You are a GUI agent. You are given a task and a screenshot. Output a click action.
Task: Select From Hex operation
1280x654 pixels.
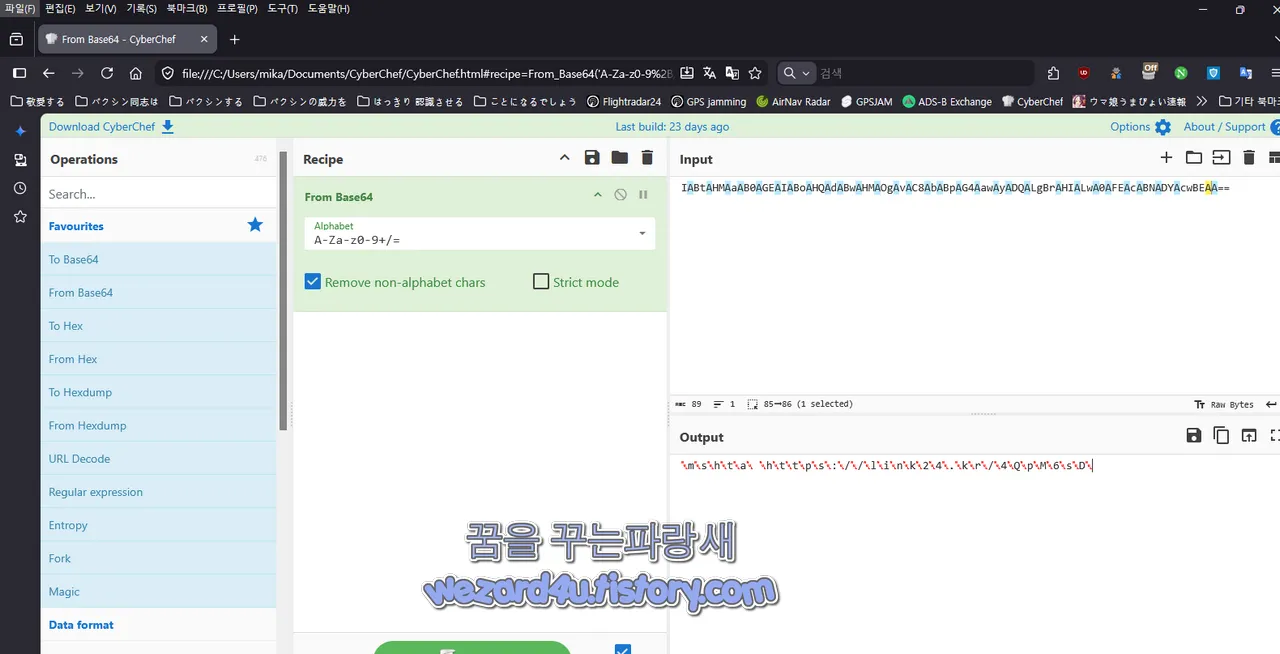click(158, 359)
